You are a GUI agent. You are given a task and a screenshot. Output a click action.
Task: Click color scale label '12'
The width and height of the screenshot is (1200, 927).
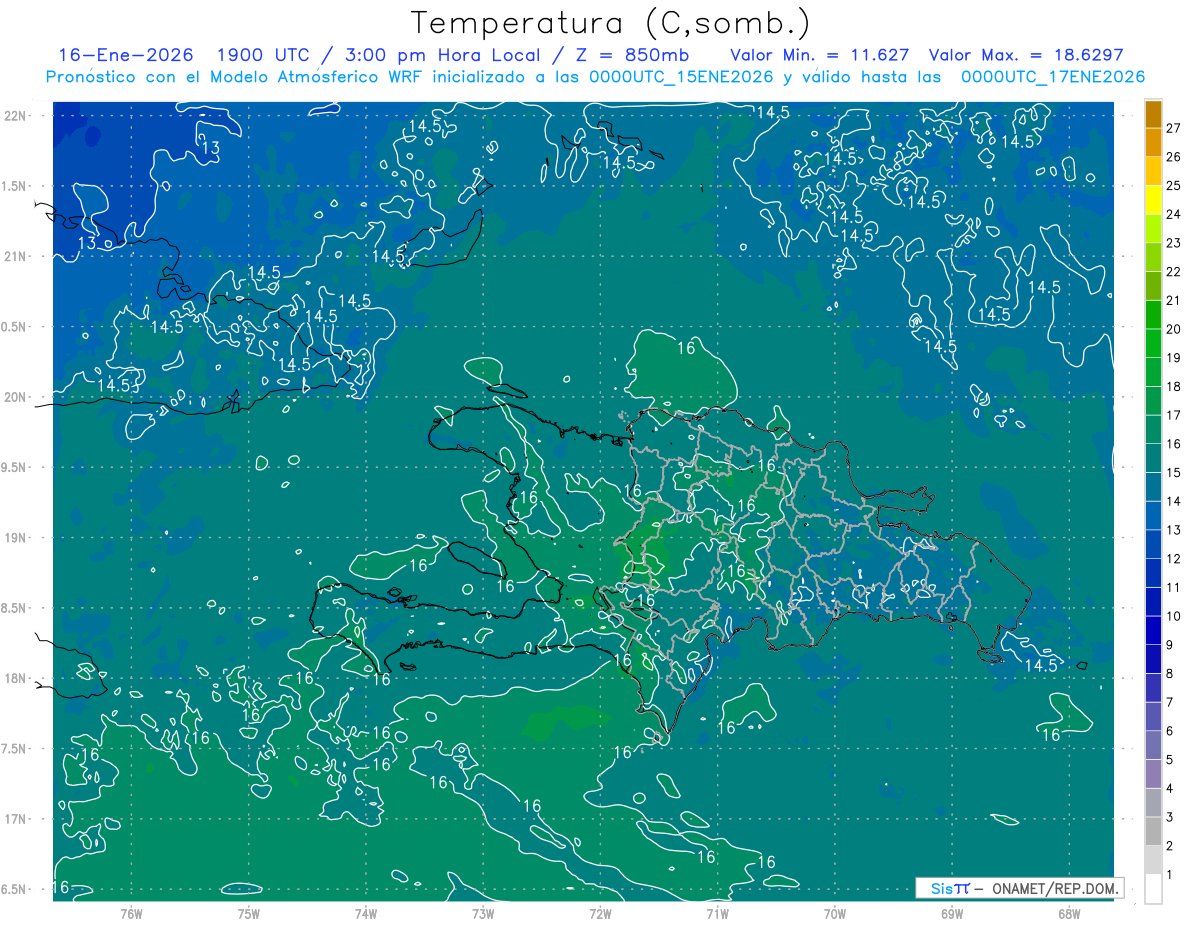click(1174, 558)
